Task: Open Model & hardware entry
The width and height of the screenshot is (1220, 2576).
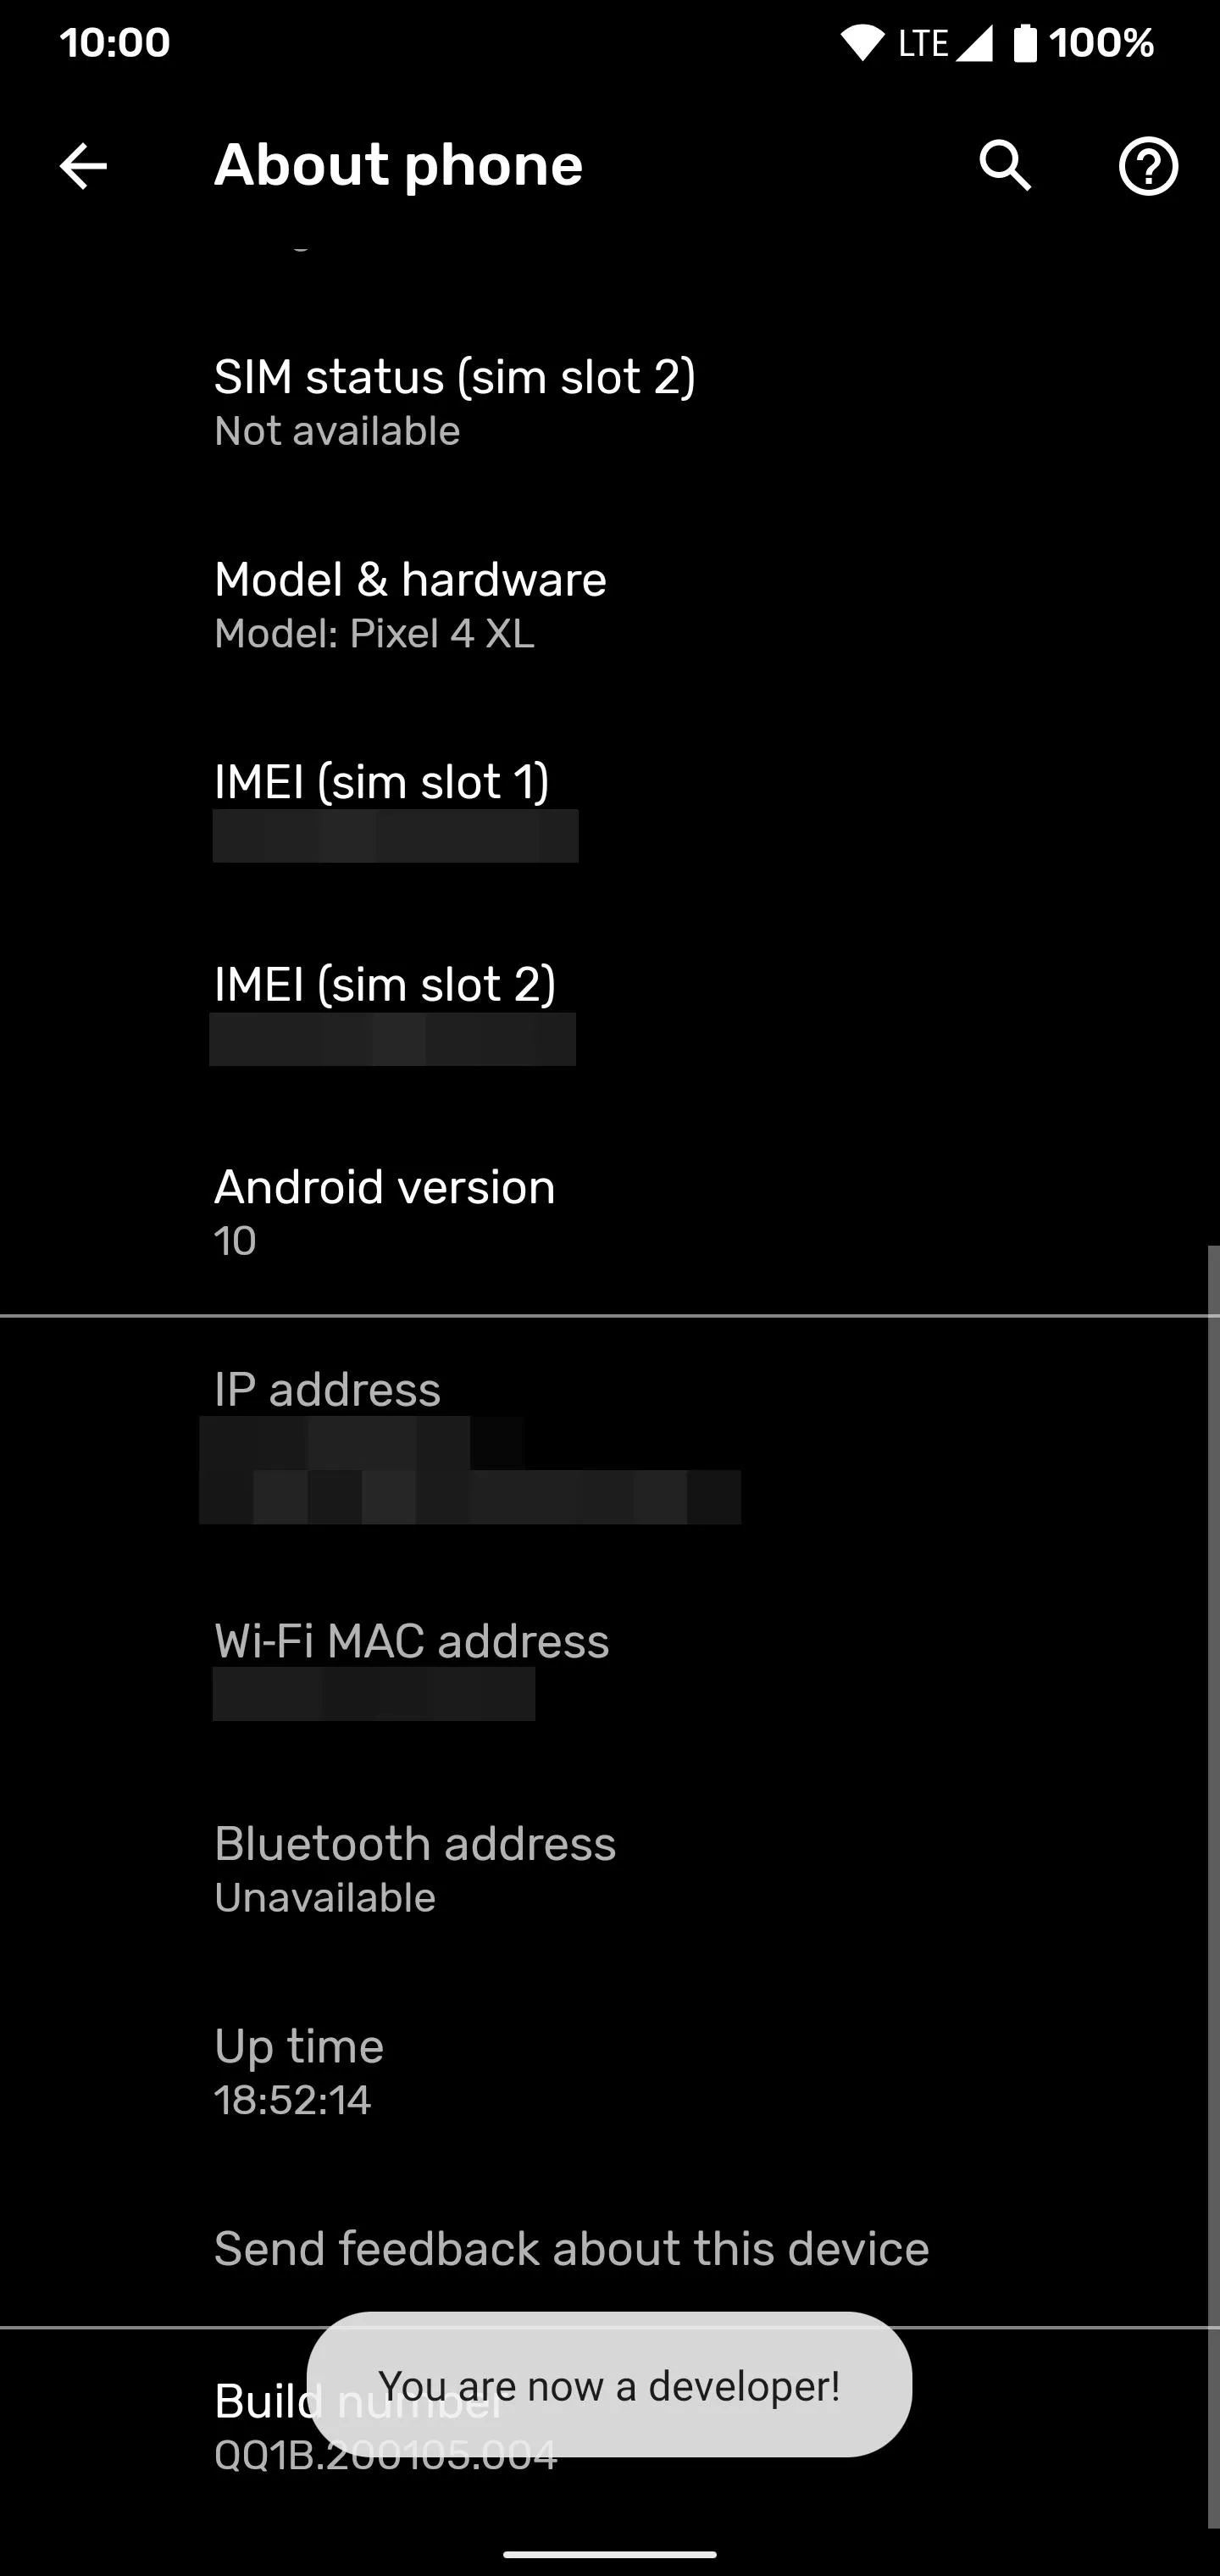Action: tap(610, 605)
